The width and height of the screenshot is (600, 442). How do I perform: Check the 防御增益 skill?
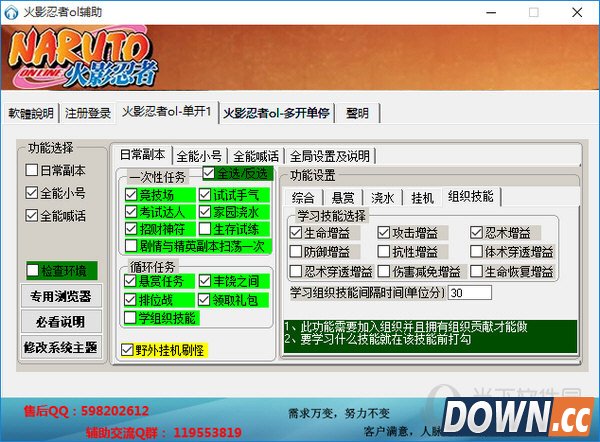[296, 251]
